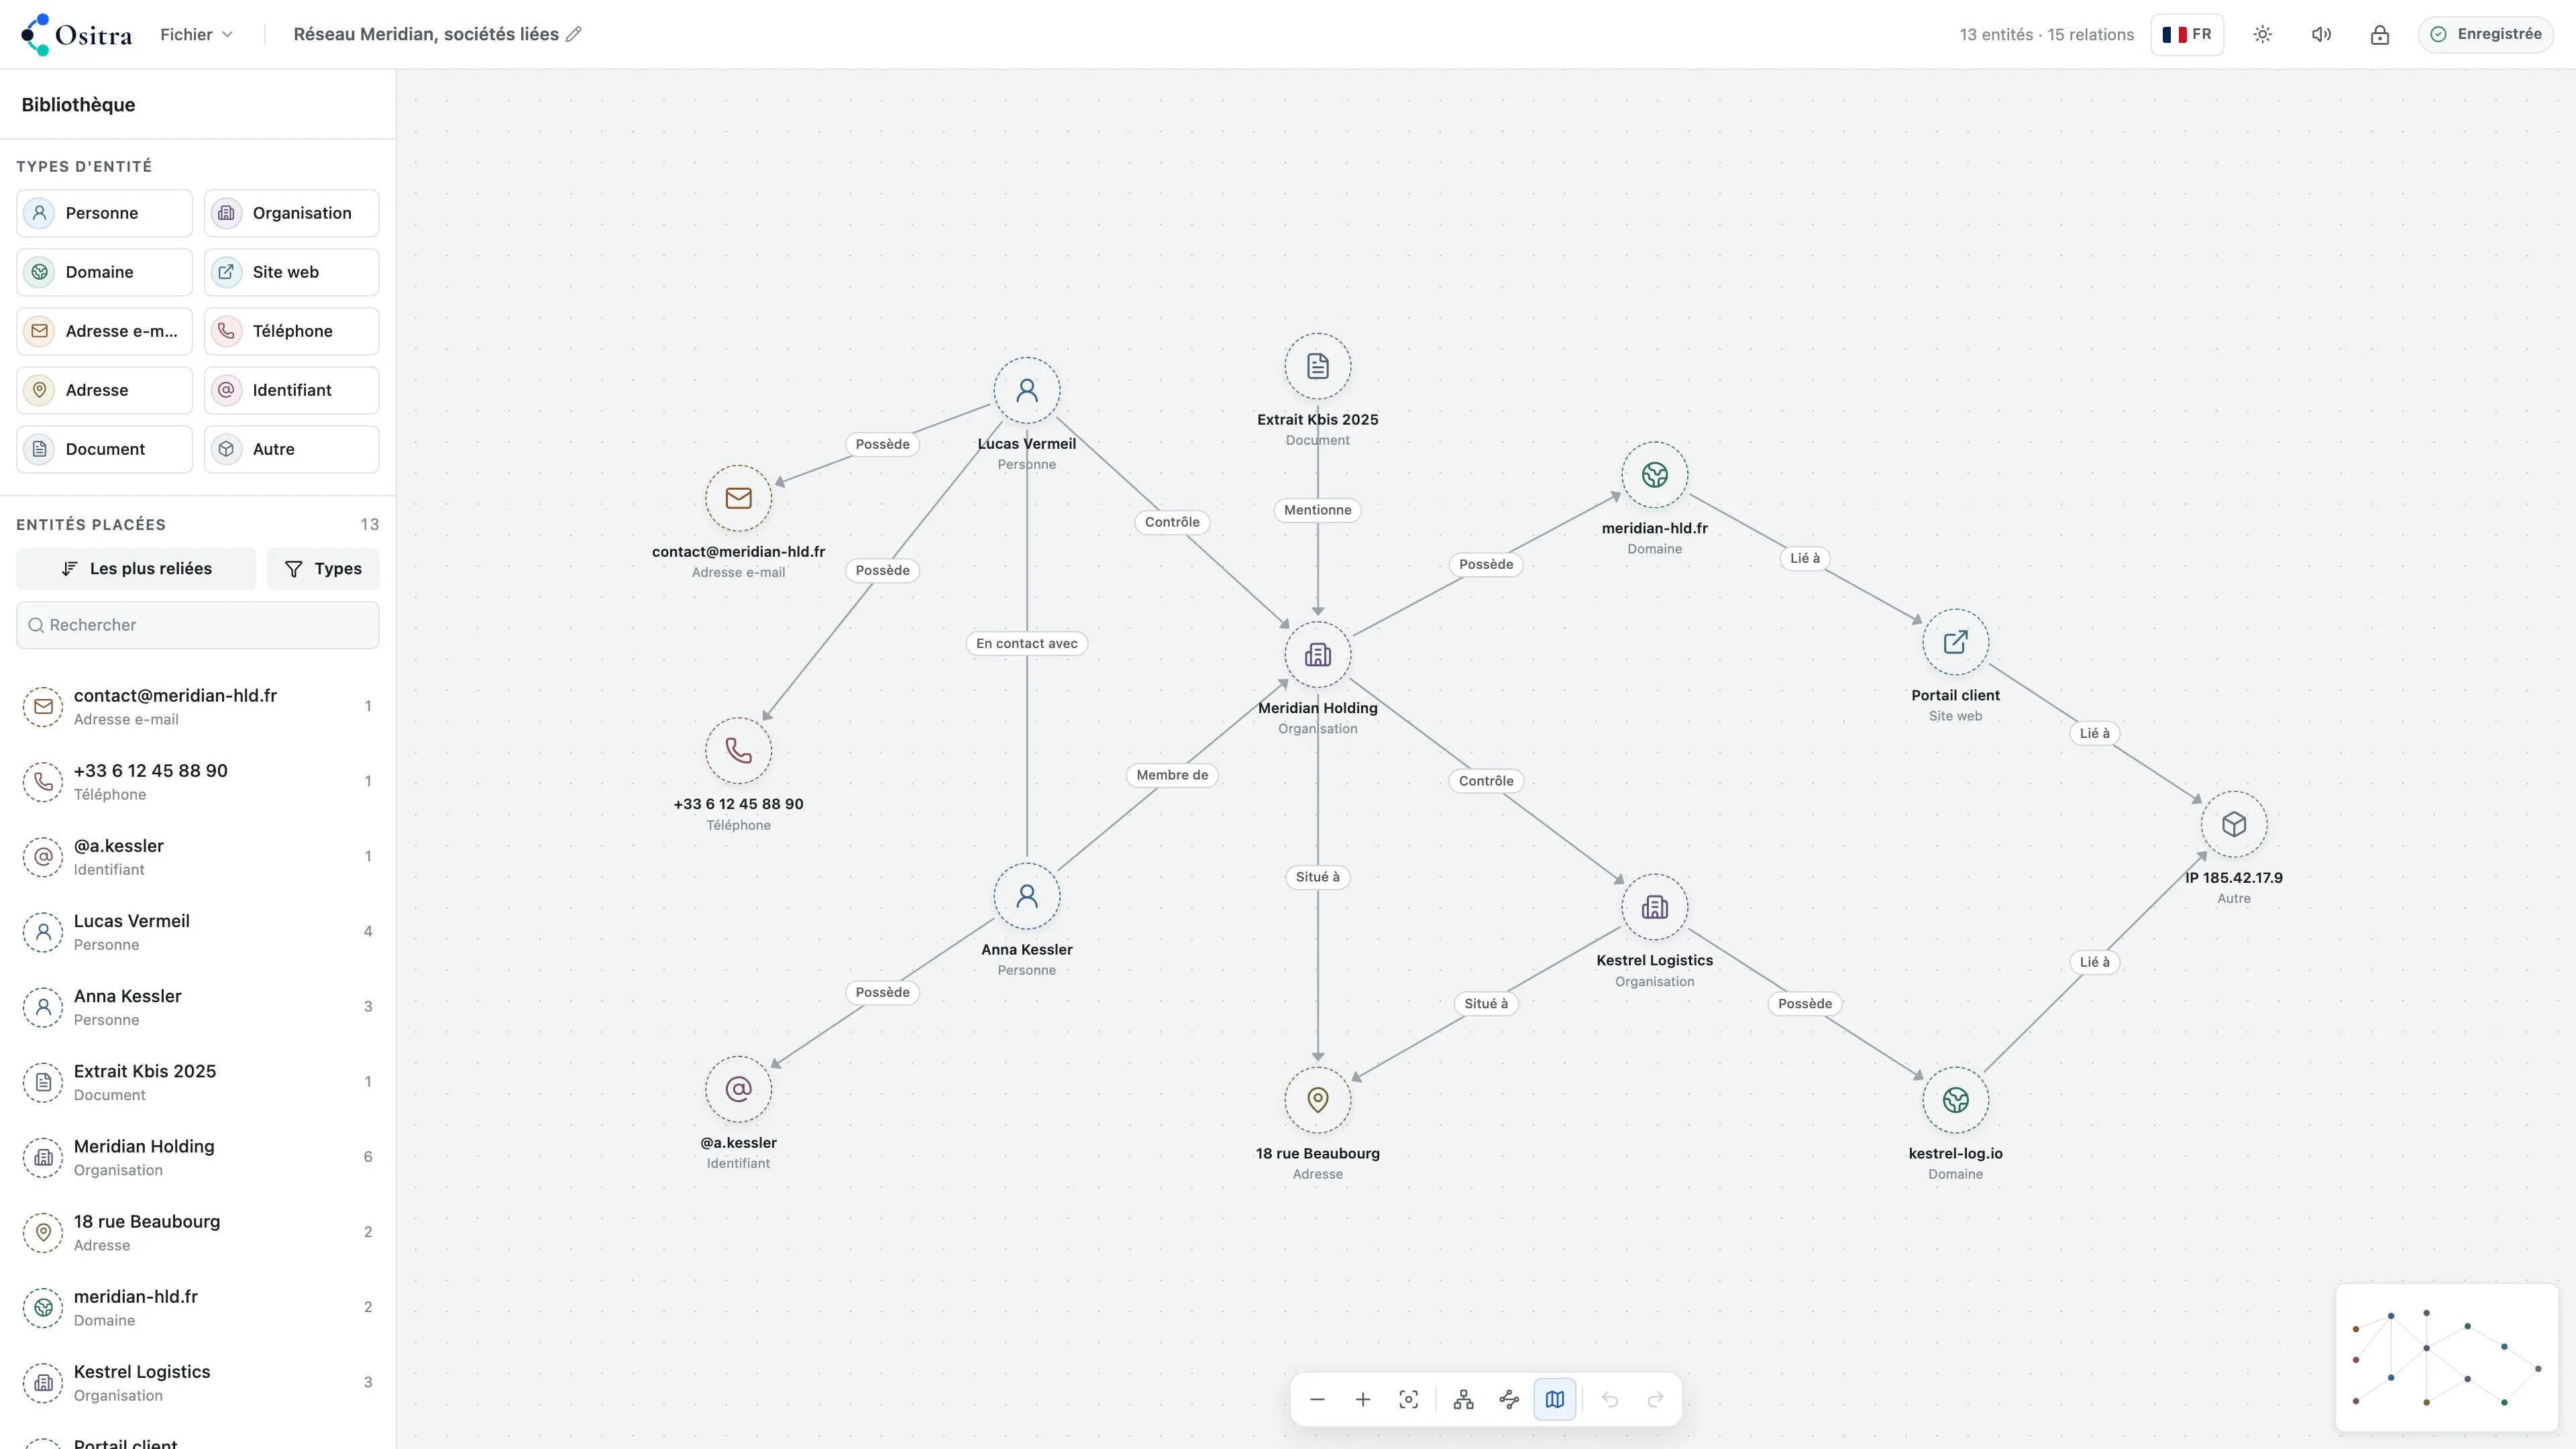Open Les plus reliées sort dropdown

[136, 568]
